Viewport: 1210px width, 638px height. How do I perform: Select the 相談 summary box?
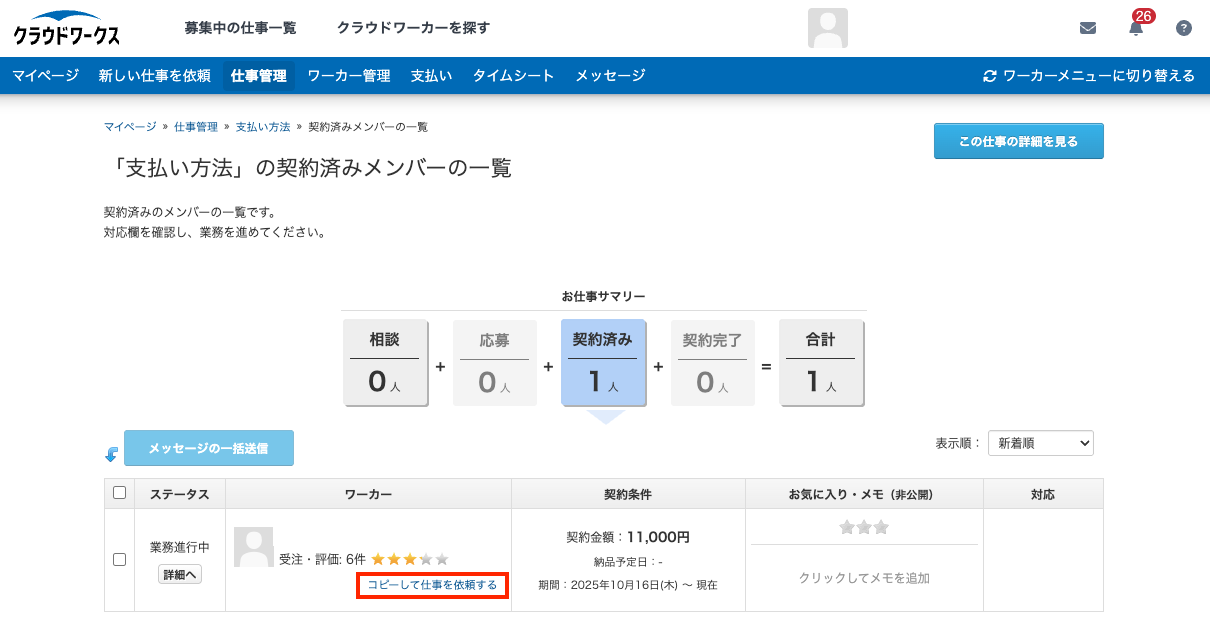[385, 363]
